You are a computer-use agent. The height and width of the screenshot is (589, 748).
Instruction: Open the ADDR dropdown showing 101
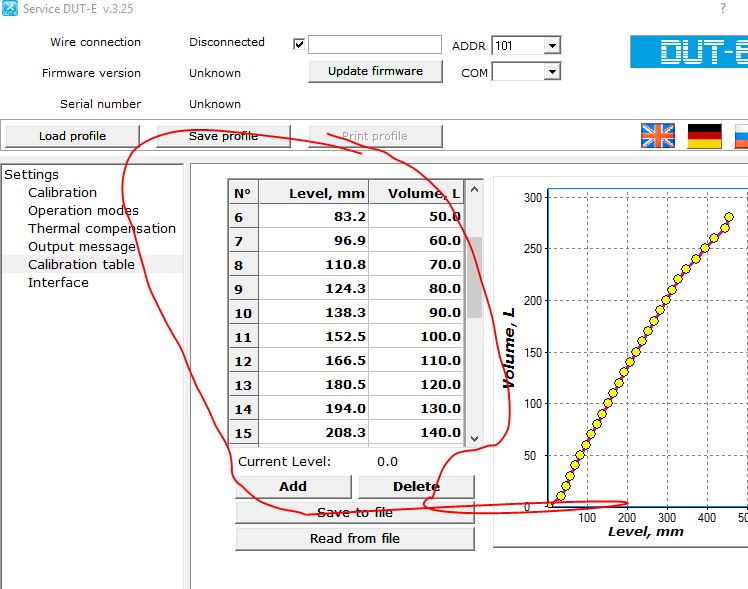tap(552, 46)
